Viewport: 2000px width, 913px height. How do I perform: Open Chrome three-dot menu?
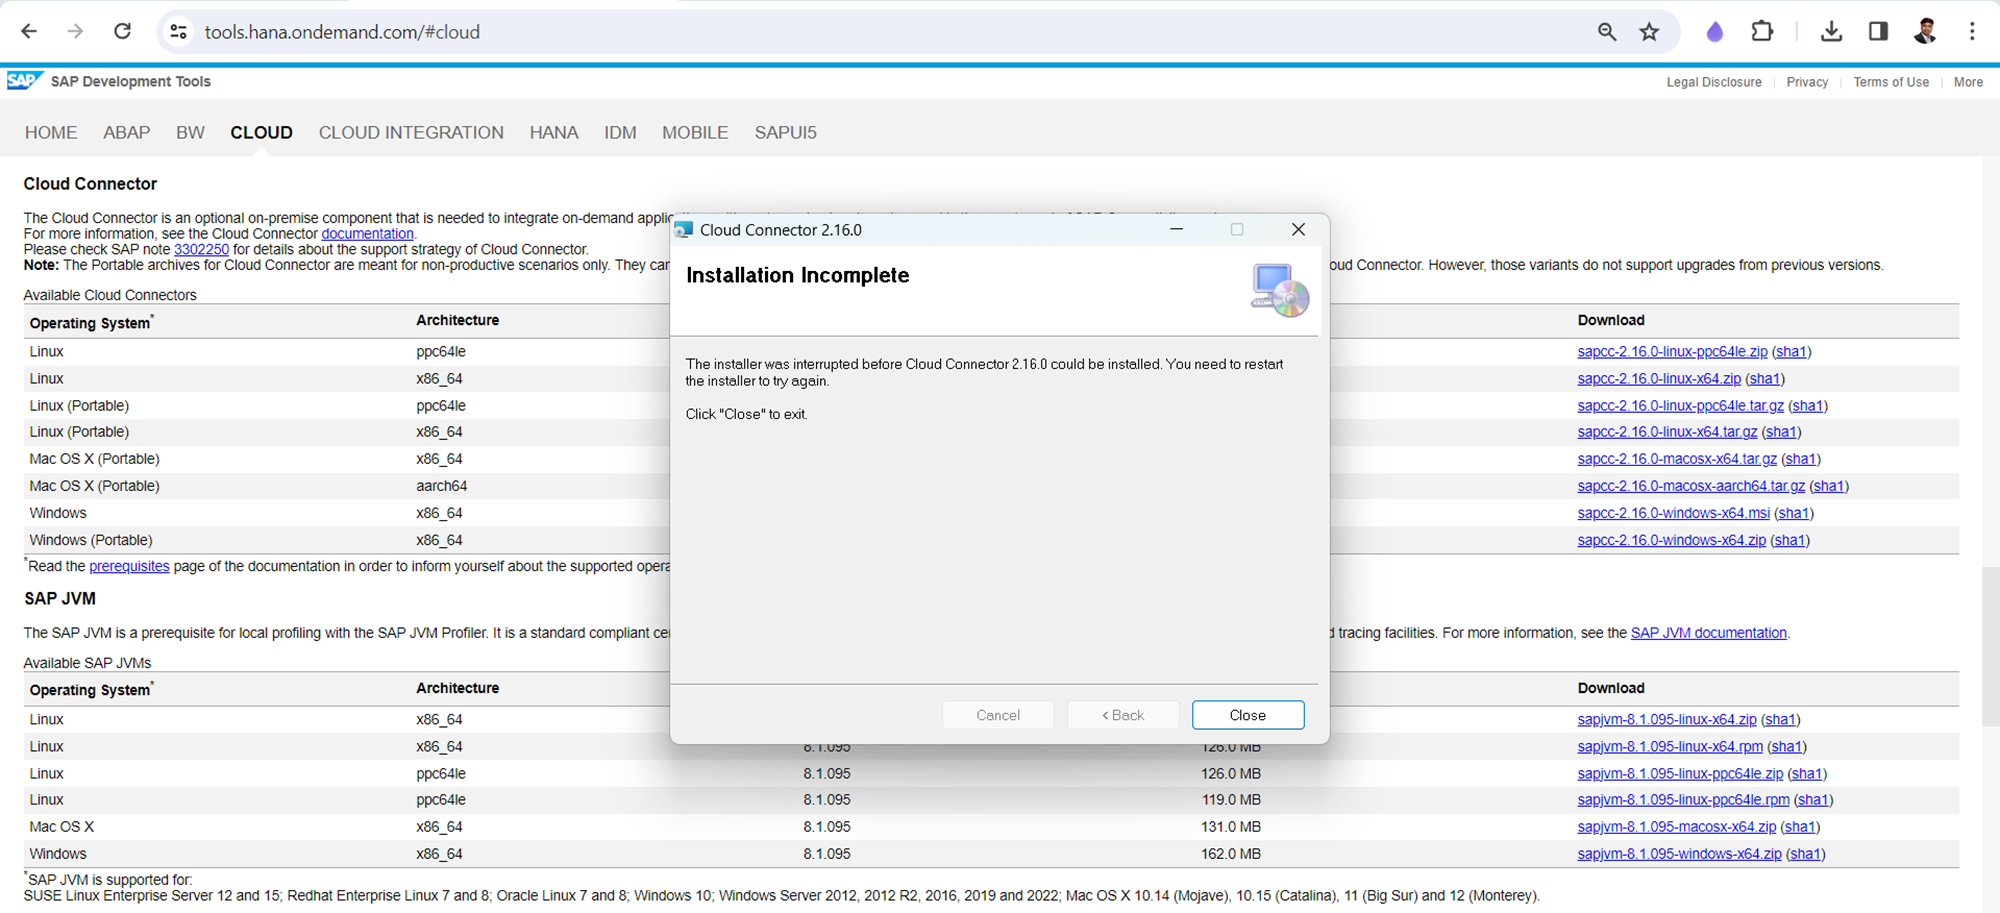pyautogui.click(x=1972, y=32)
